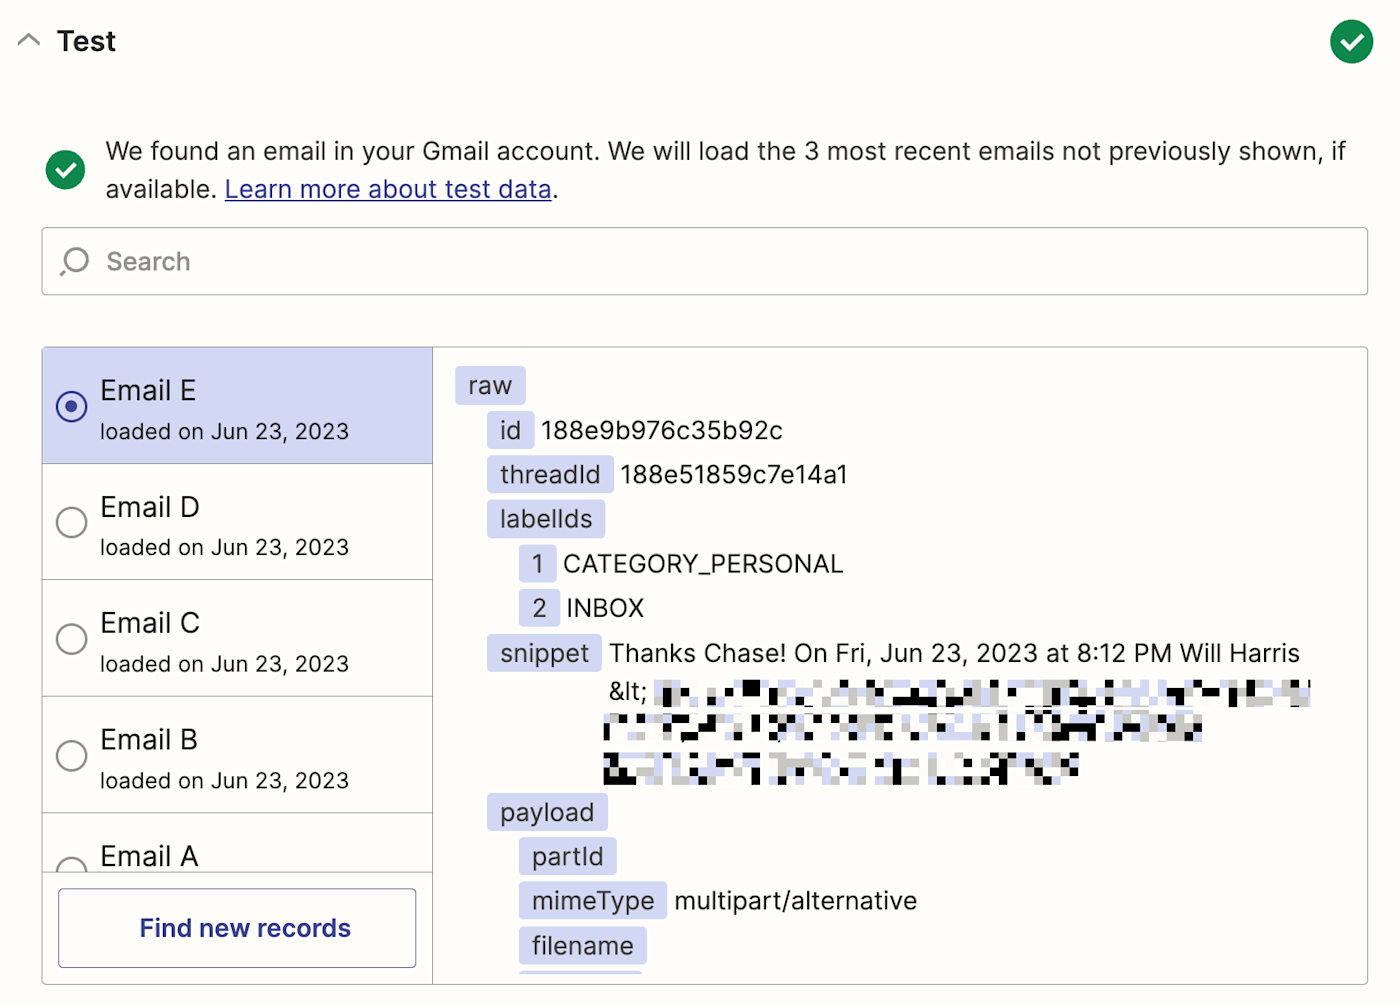The width and height of the screenshot is (1400, 1006).
Task: Click the id value 188e9b976c35b92c
Action: coord(662,430)
